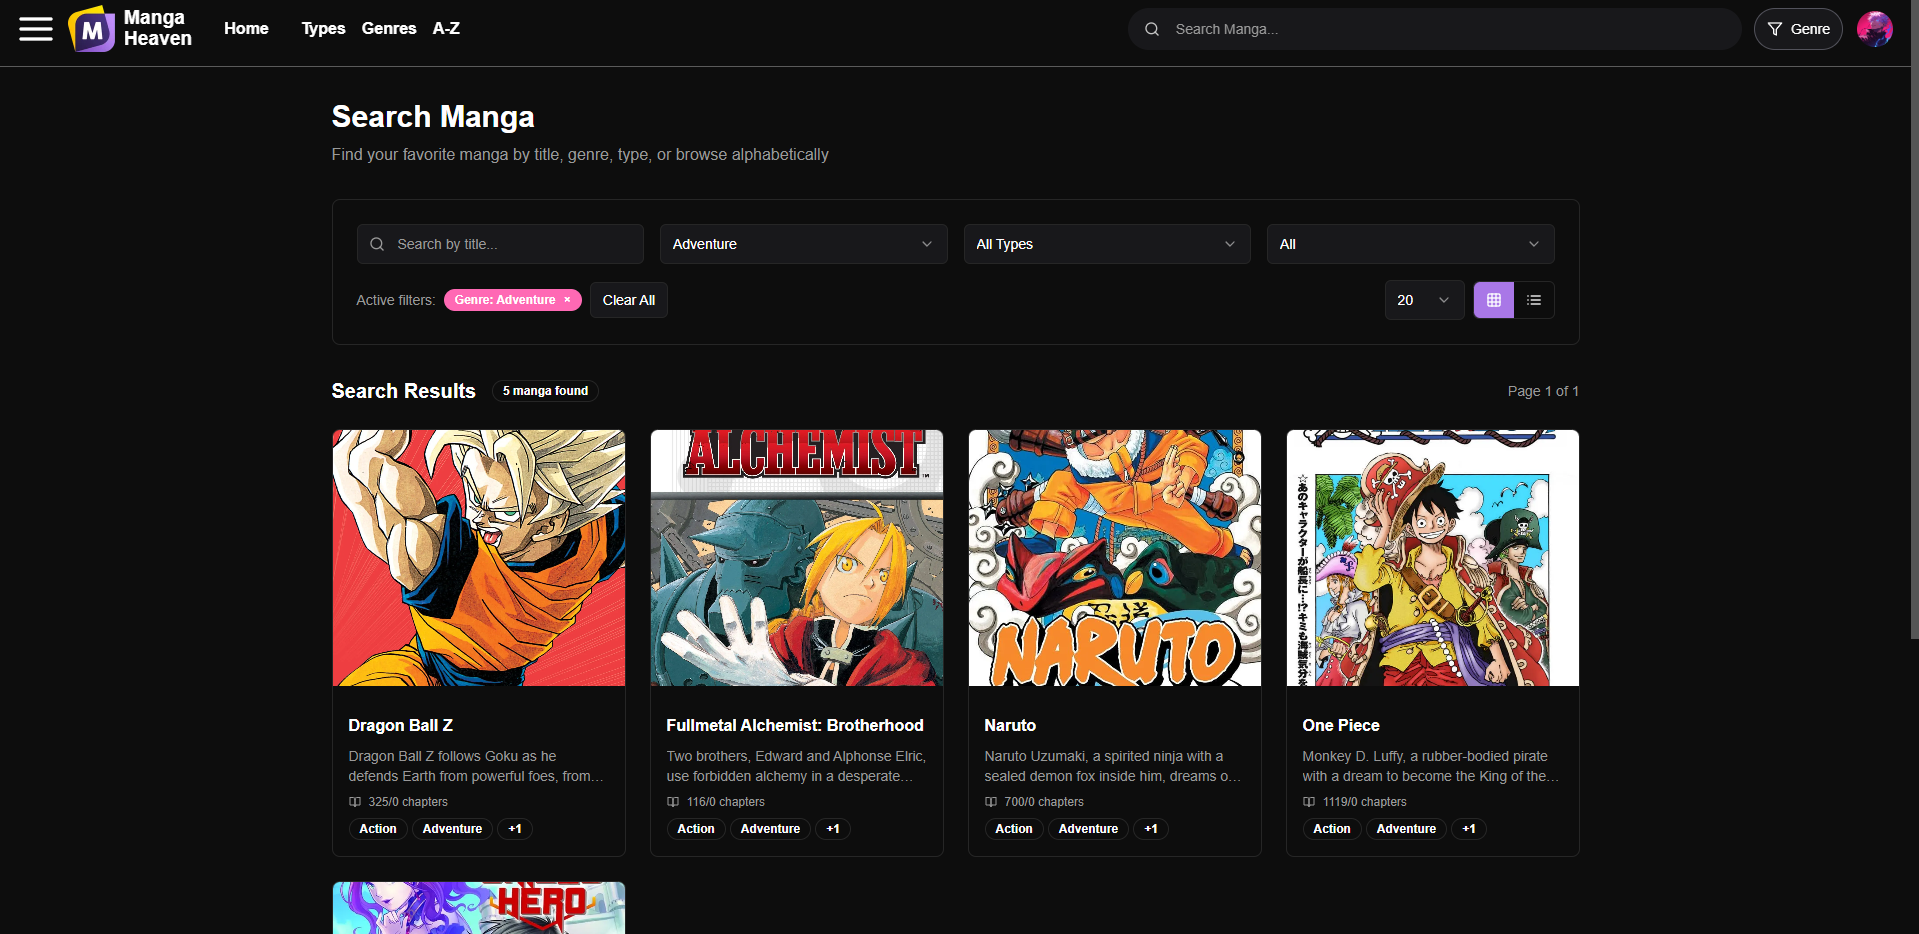Screen dimensions: 1919x934
Task: Go to Home in the navigation
Action: click(x=246, y=29)
